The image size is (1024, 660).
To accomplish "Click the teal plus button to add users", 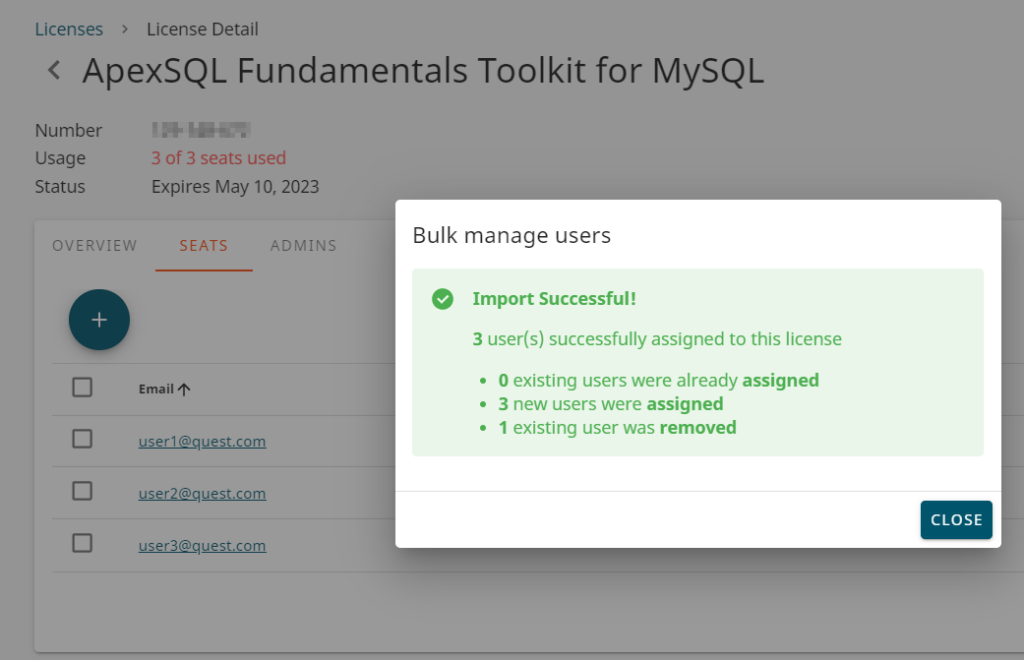I will [99, 319].
